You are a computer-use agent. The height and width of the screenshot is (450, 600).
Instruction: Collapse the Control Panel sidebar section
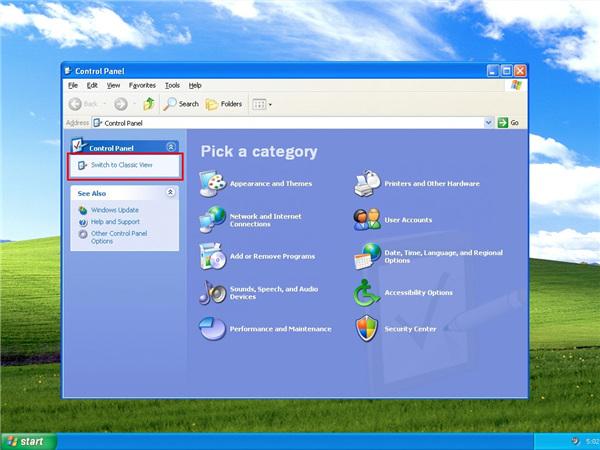[x=171, y=147]
